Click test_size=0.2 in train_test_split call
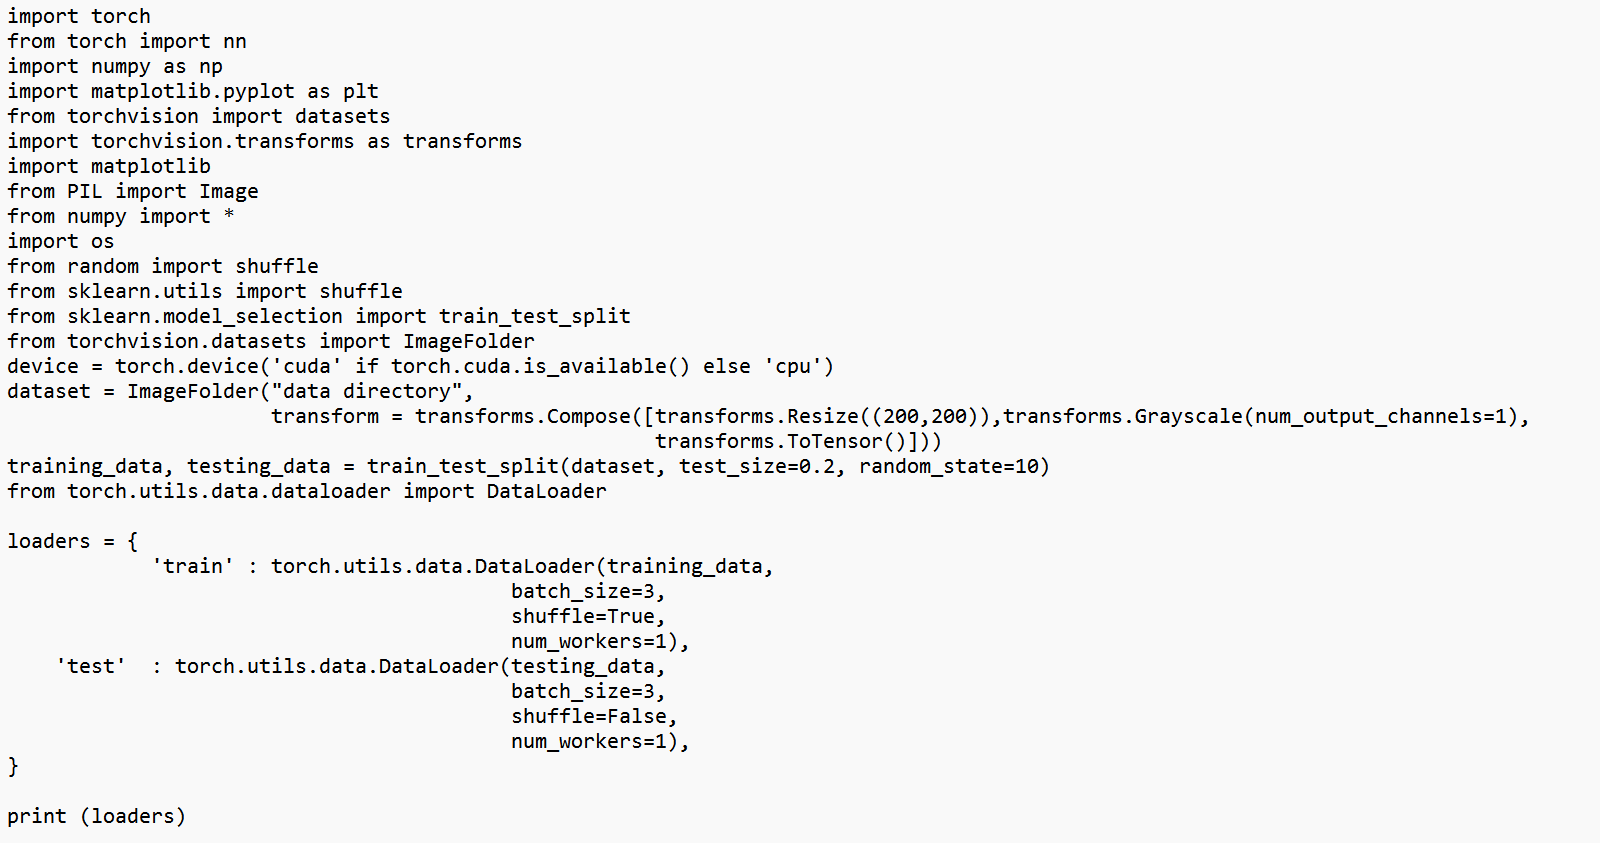1600x843 pixels. tap(757, 467)
